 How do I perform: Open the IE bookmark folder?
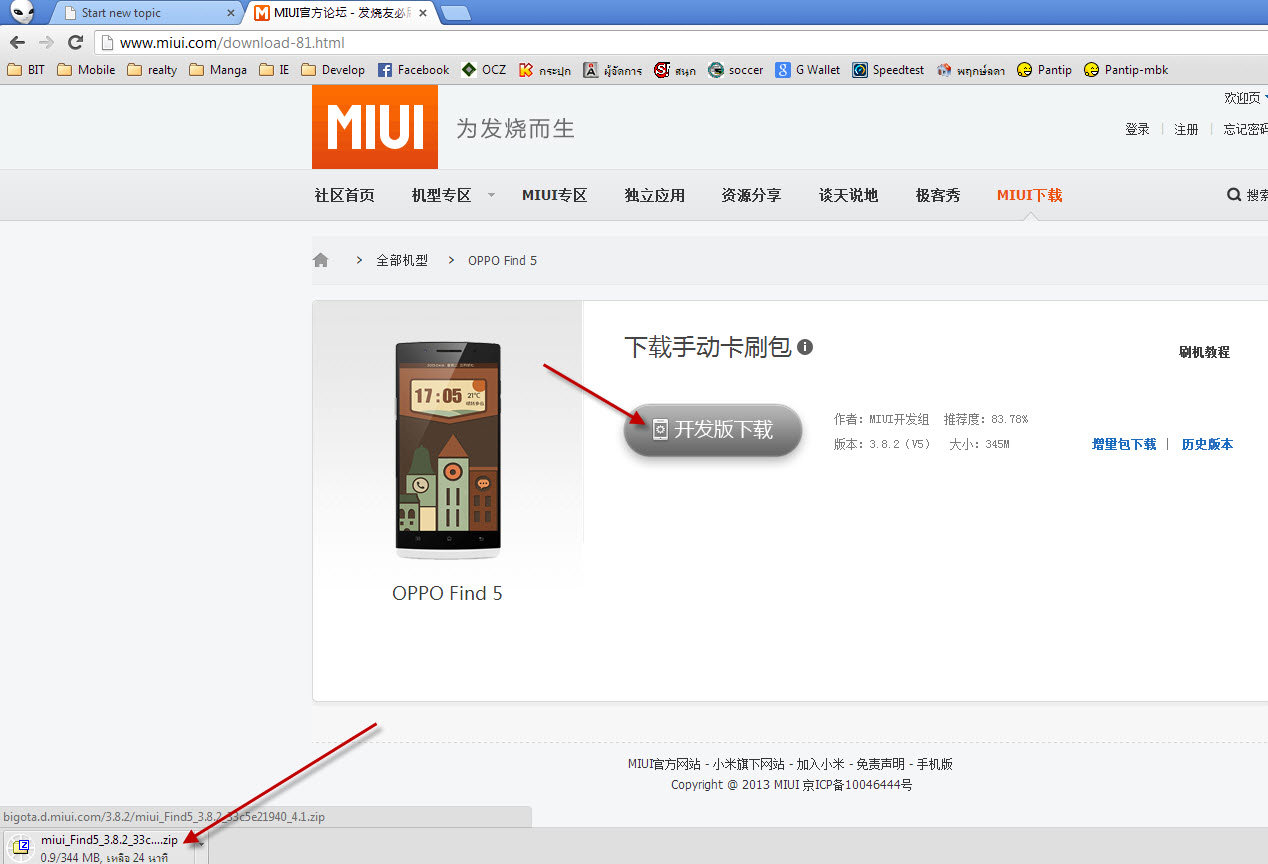274,70
